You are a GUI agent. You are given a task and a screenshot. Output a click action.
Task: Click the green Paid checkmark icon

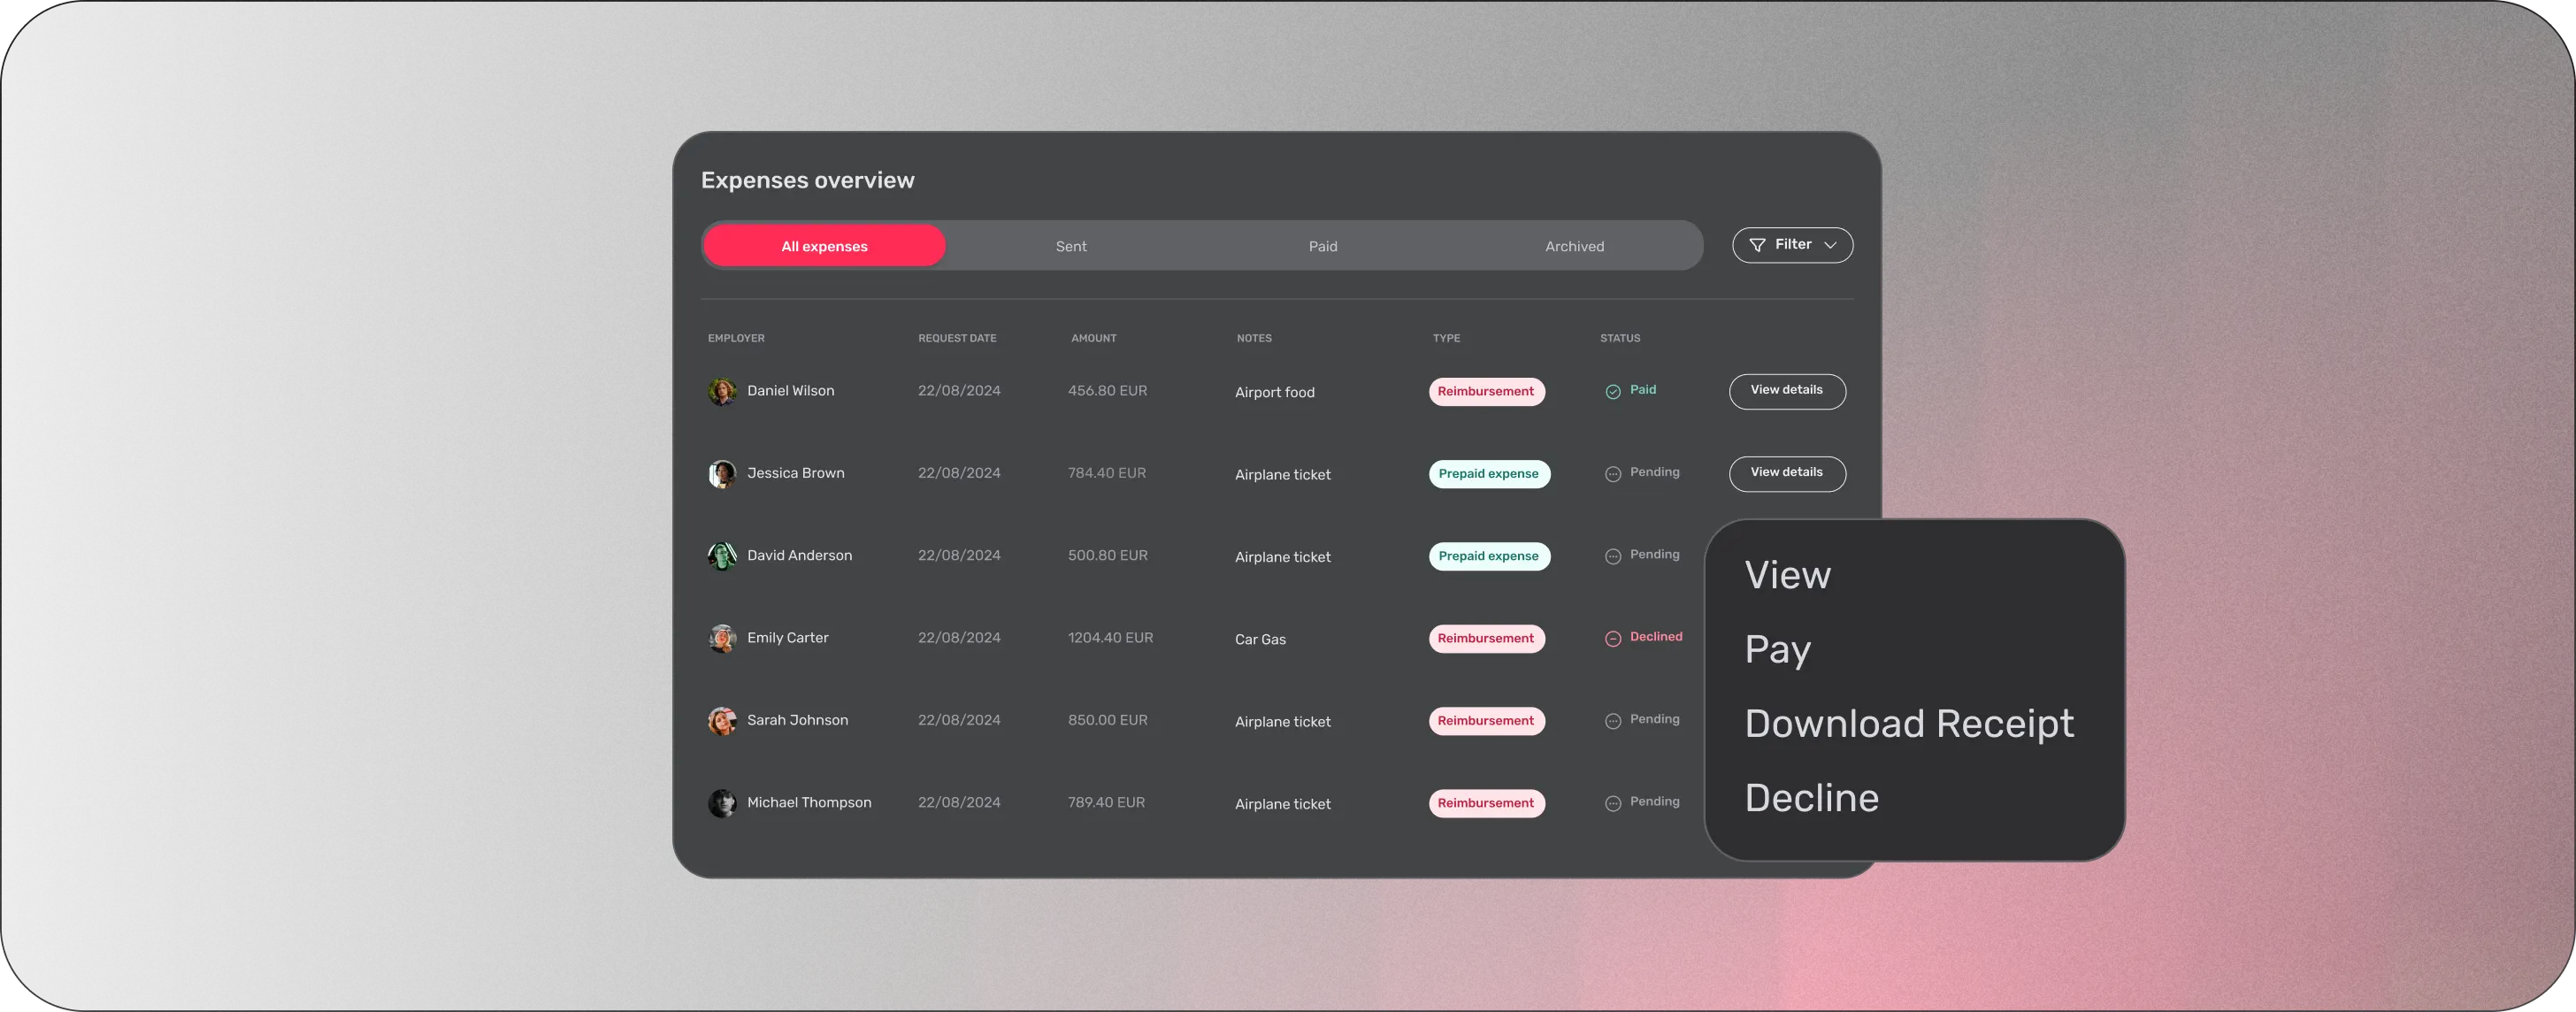coord(1613,392)
